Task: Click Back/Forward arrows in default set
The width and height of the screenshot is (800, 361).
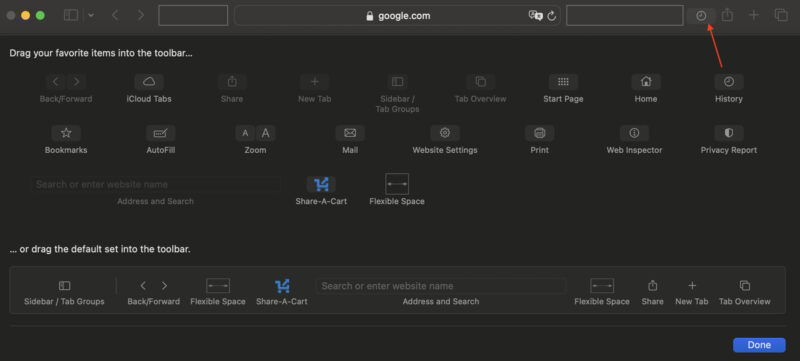Action: pos(154,286)
